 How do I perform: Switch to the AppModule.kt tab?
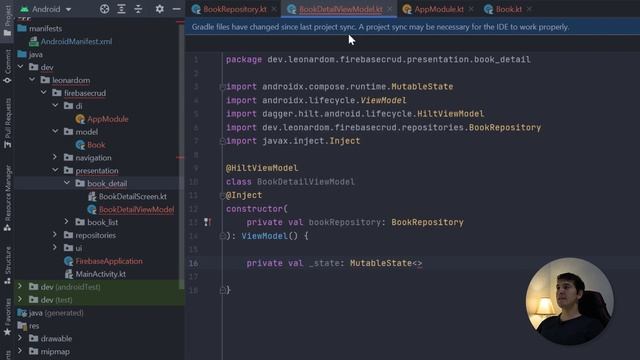click(x=434, y=9)
